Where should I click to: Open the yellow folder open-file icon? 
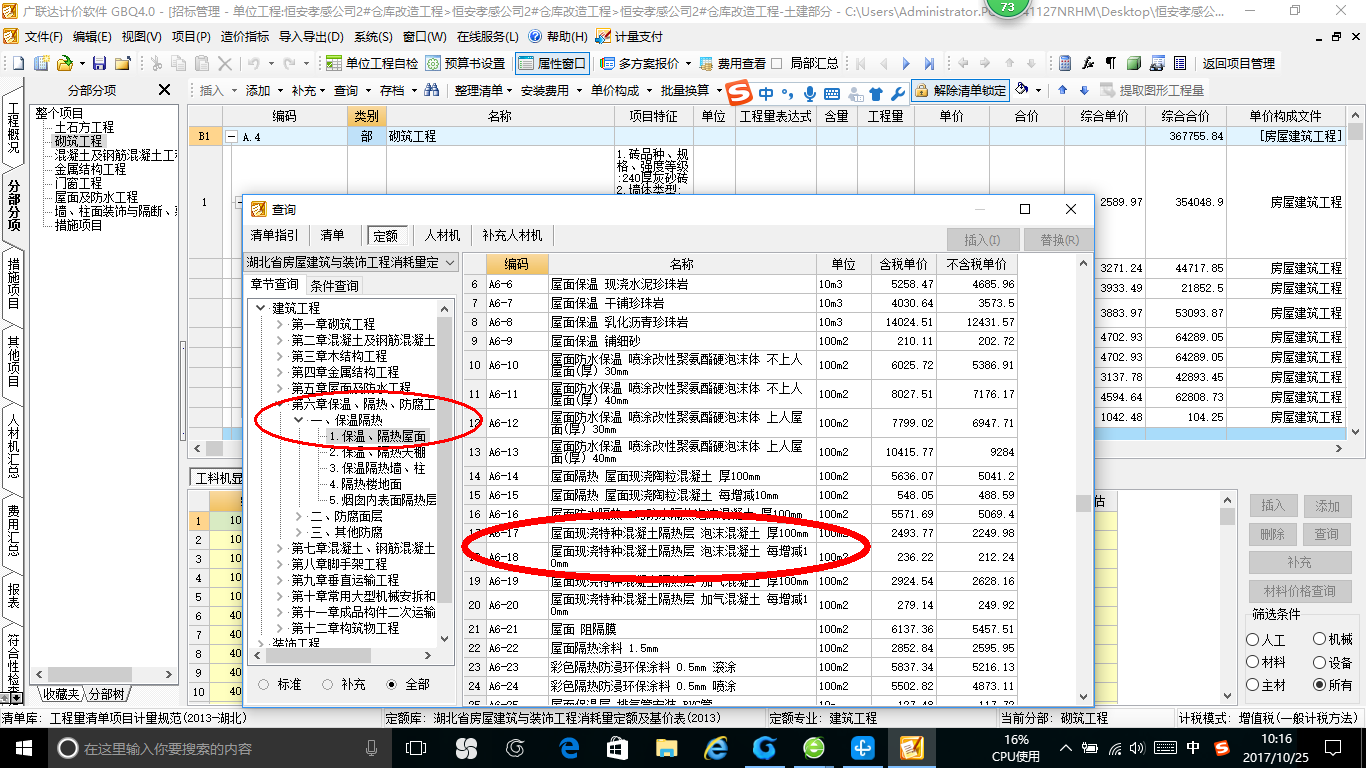tap(64, 63)
